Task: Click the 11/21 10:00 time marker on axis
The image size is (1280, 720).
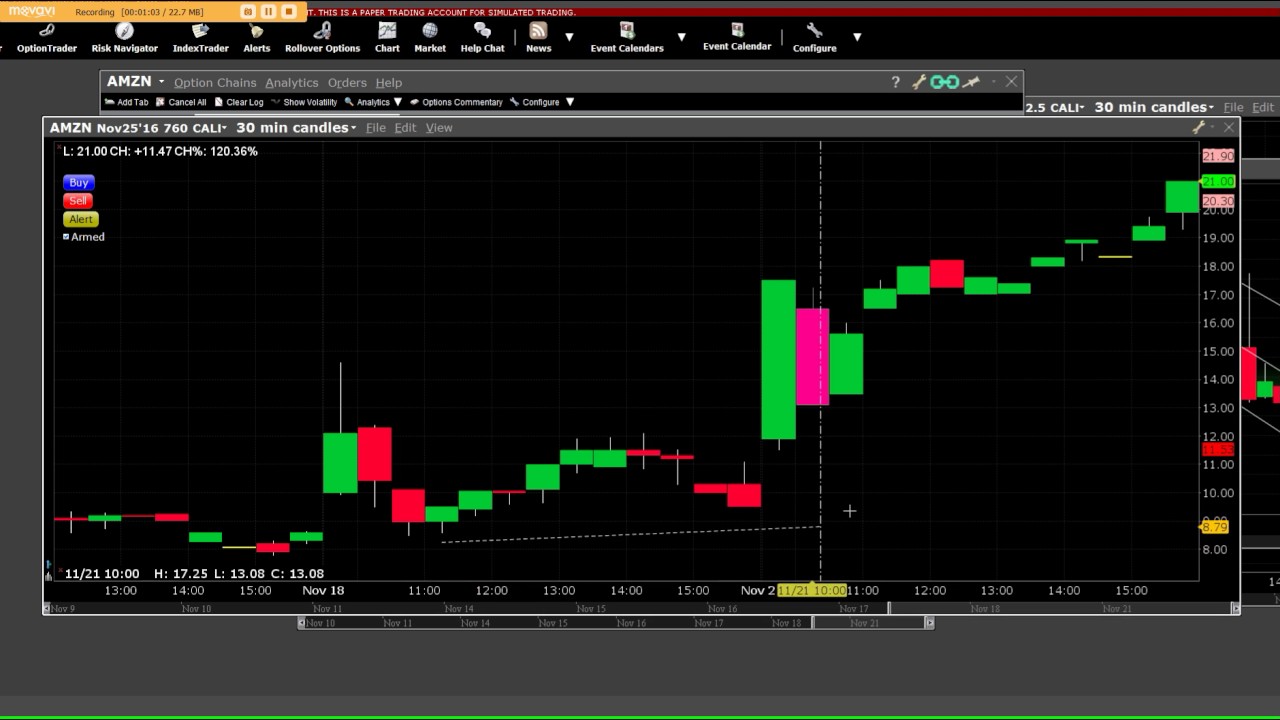Action: [x=811, y=590]
